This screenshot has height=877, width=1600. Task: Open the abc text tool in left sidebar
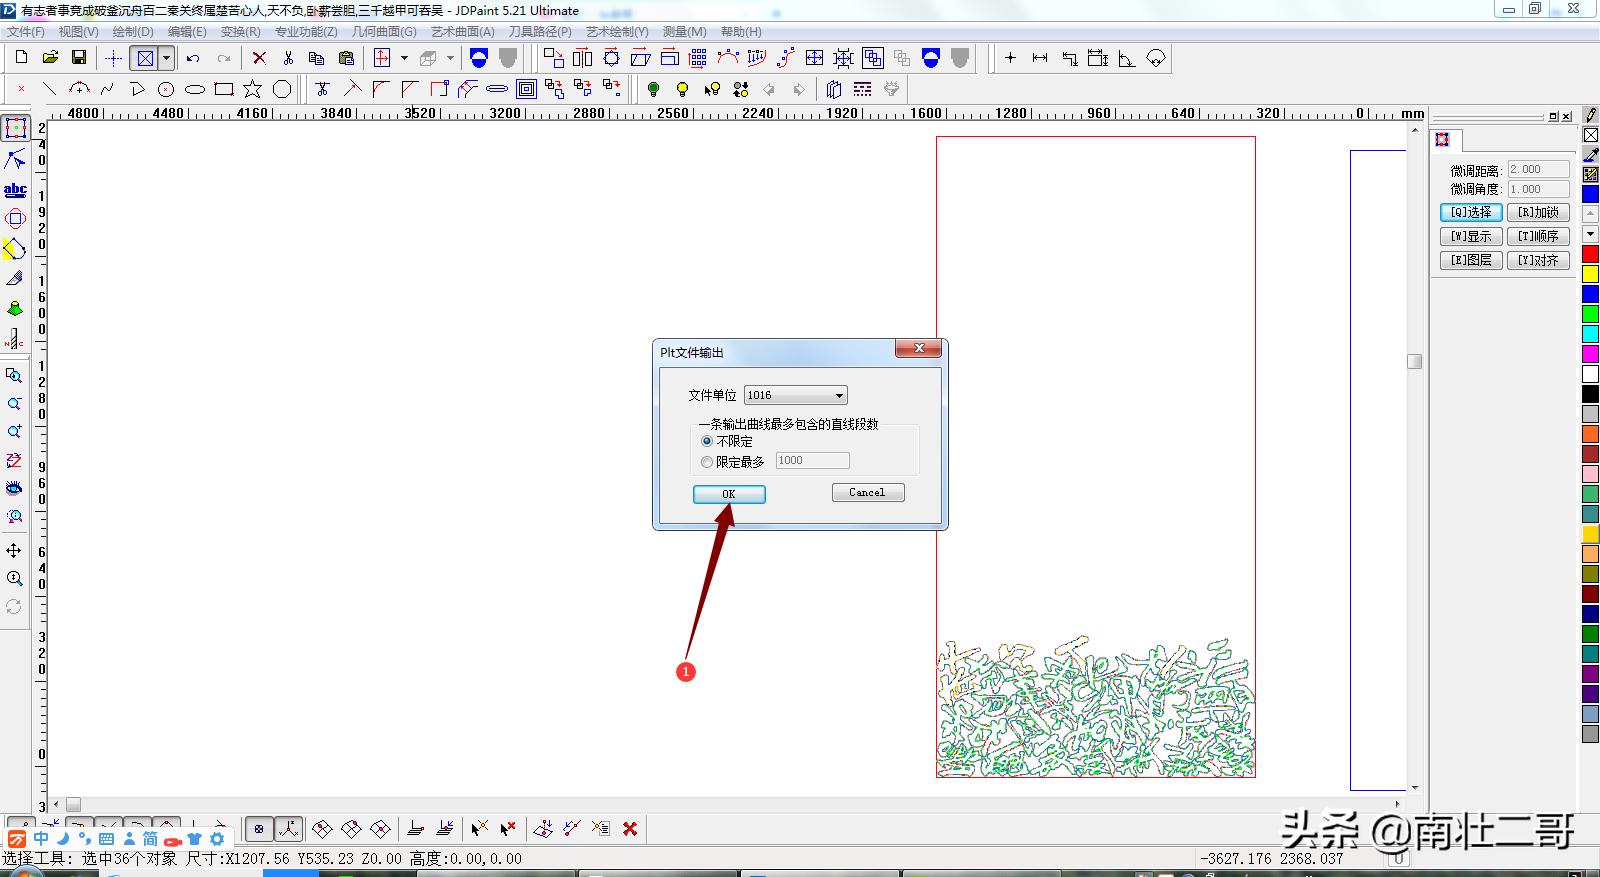[15, 189]
